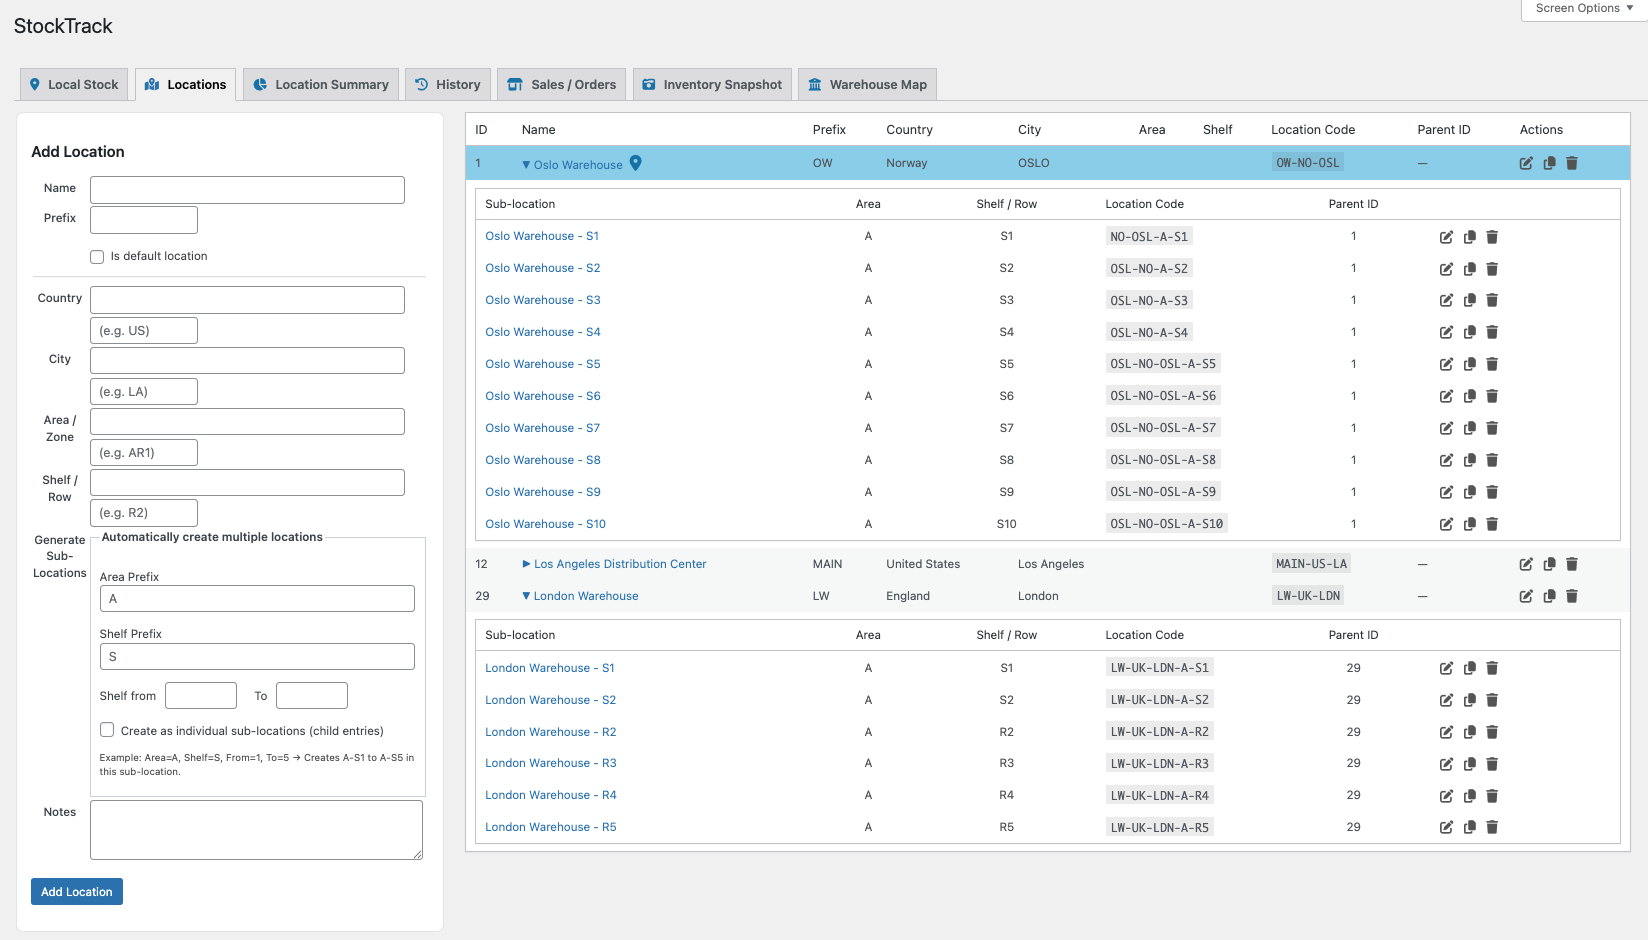Switch to the Warehouse Map tab
1648x940 pixels.
point(866,85)
